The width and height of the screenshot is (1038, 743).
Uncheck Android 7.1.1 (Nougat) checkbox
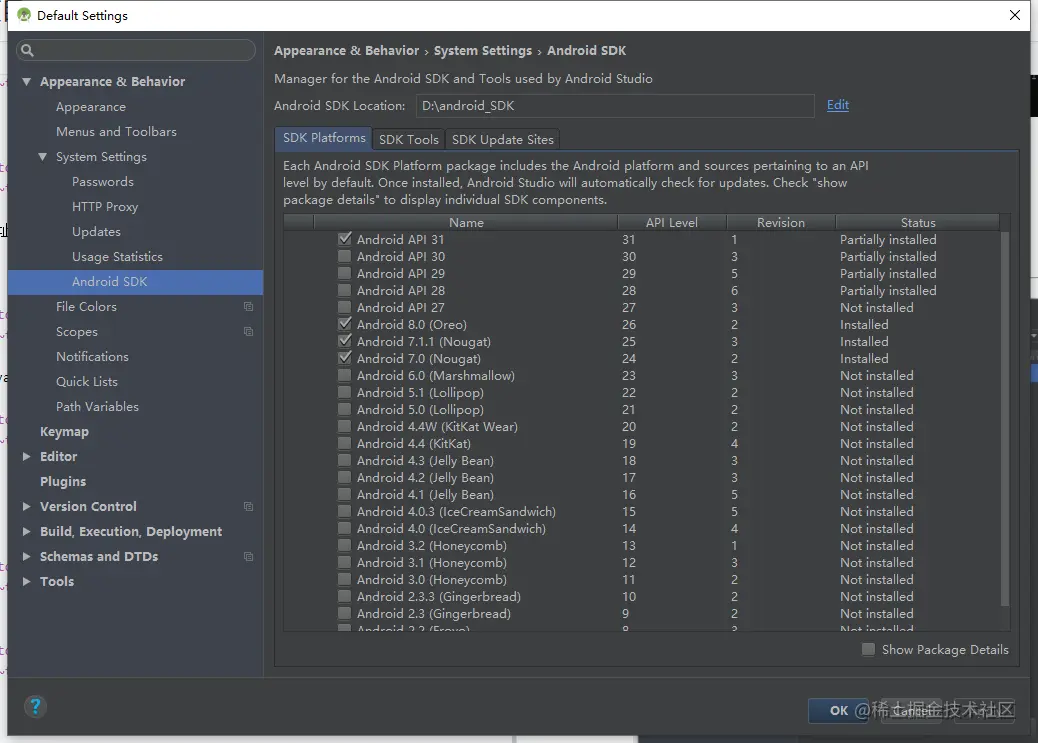point(344,342)
